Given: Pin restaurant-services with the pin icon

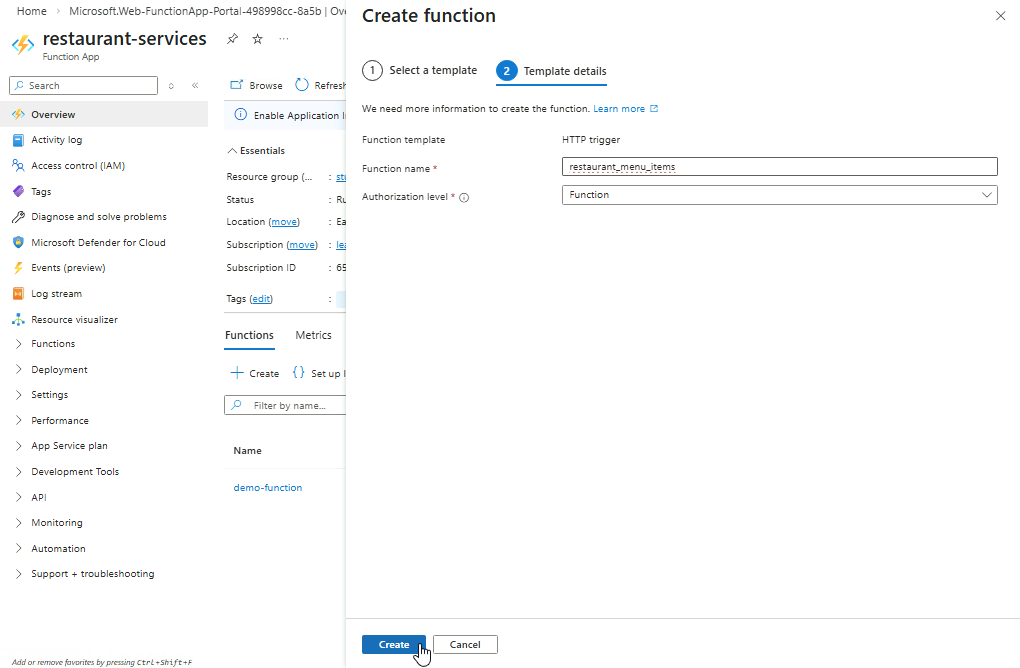Looking at the screenshot, I should coord(233,39).
